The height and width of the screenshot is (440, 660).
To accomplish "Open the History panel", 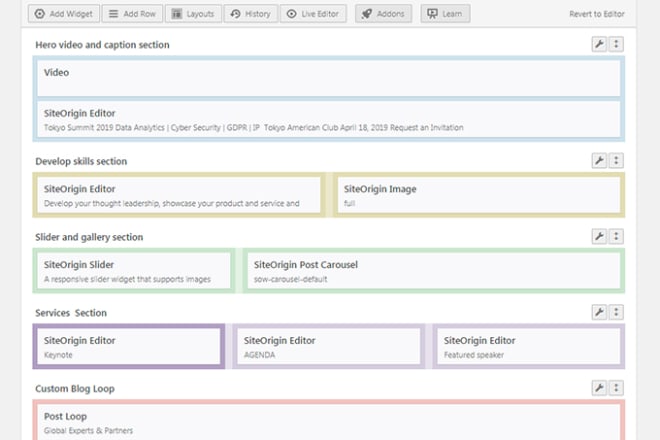I will click(250, 14).
